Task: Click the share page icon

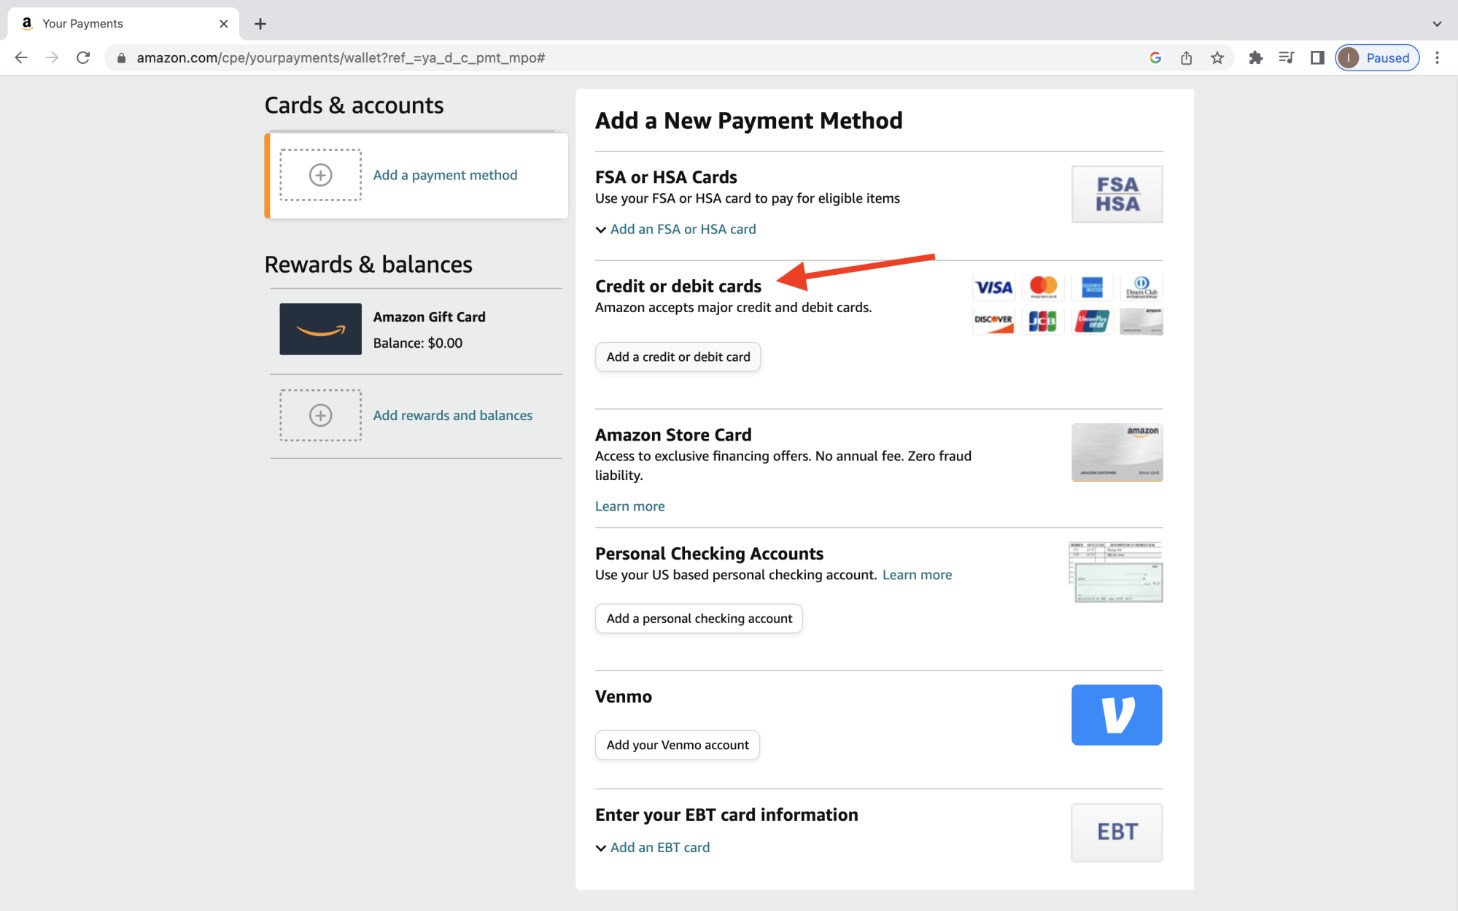Action: pos(1186,58)
